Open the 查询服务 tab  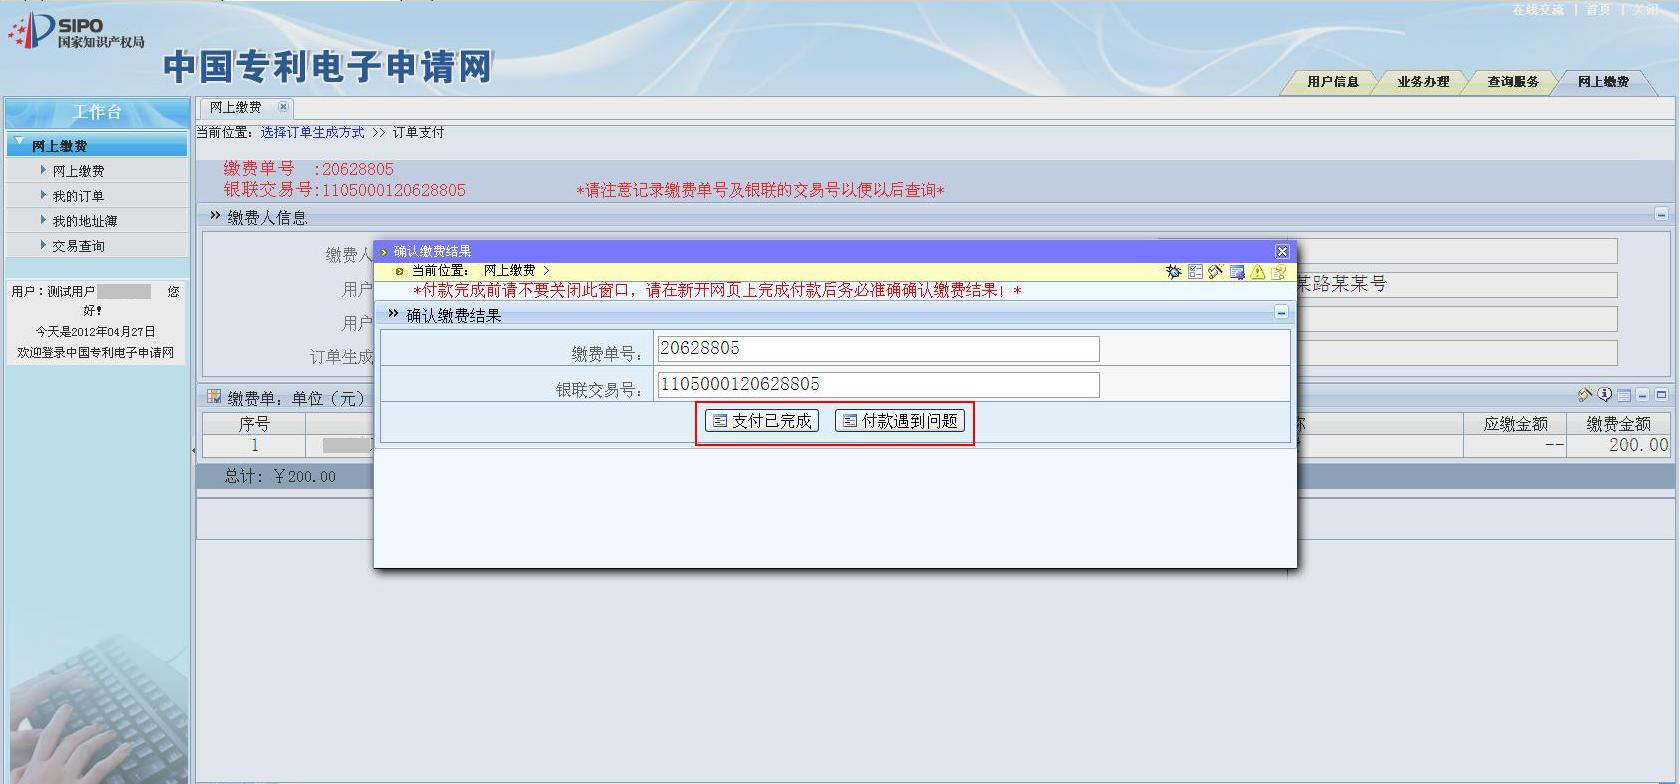1513,82
